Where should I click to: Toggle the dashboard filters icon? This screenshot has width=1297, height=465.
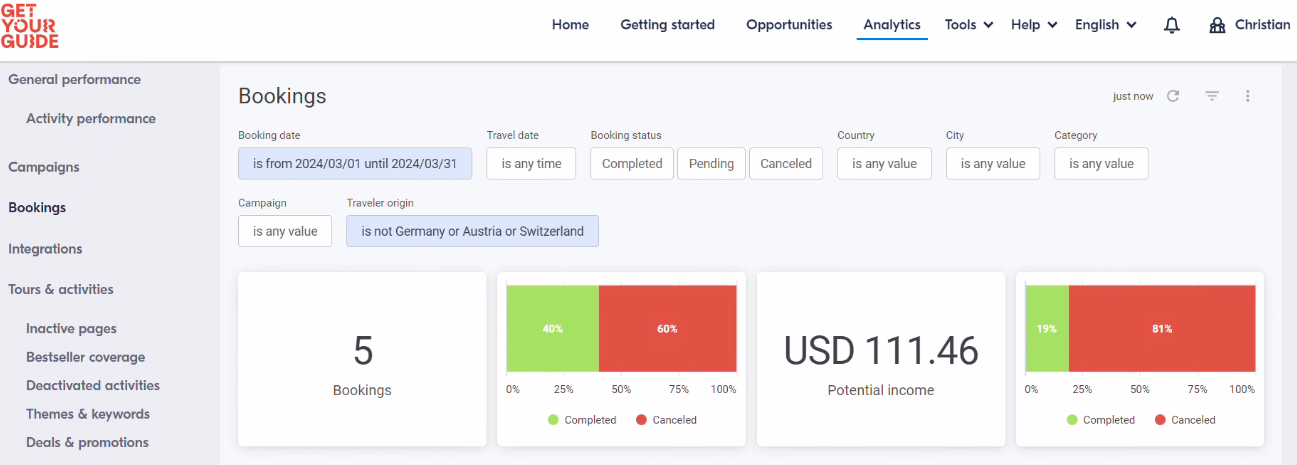1212,96
